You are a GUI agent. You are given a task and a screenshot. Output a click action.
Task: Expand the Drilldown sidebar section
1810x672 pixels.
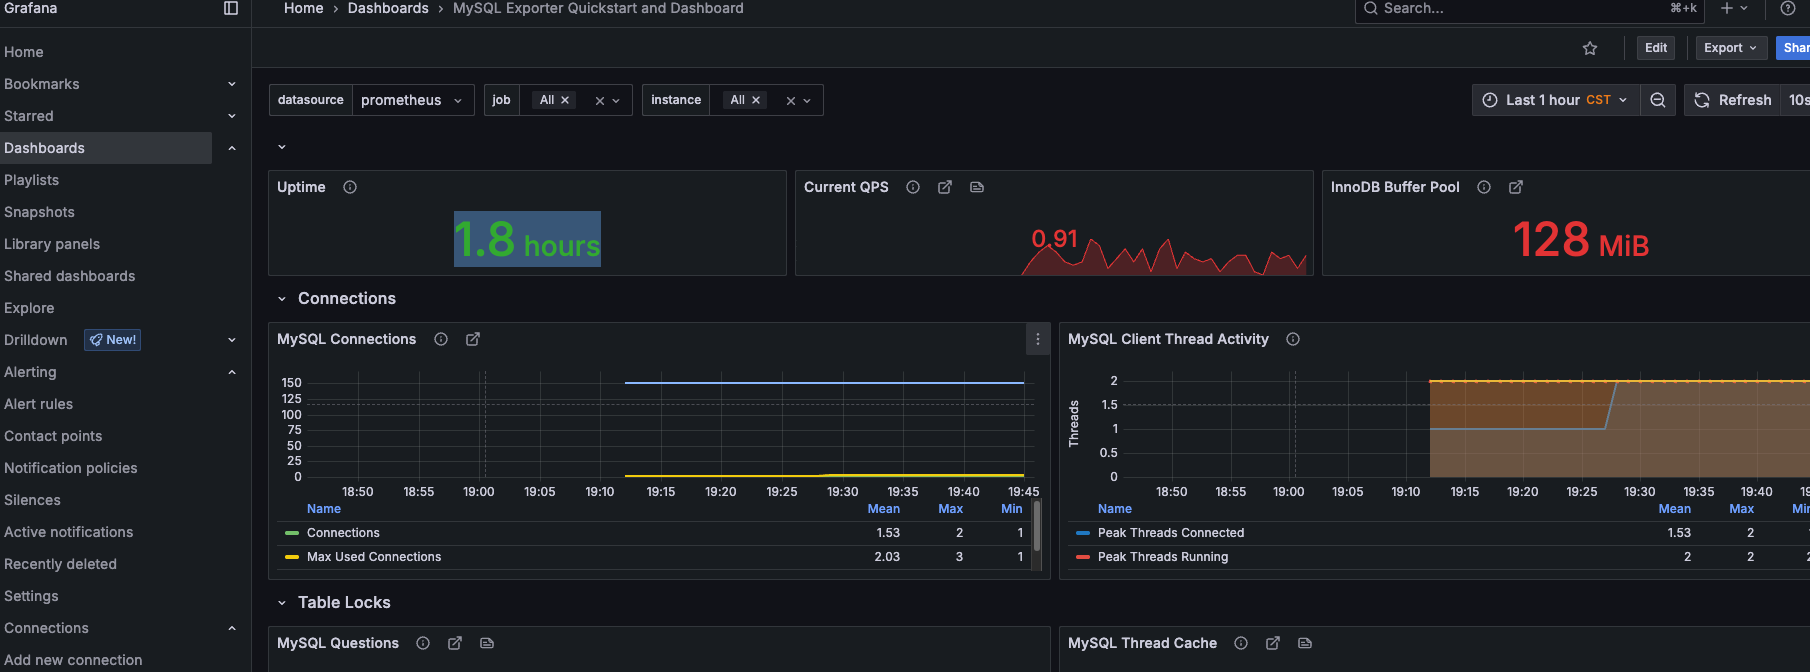(x=232, y=340)
